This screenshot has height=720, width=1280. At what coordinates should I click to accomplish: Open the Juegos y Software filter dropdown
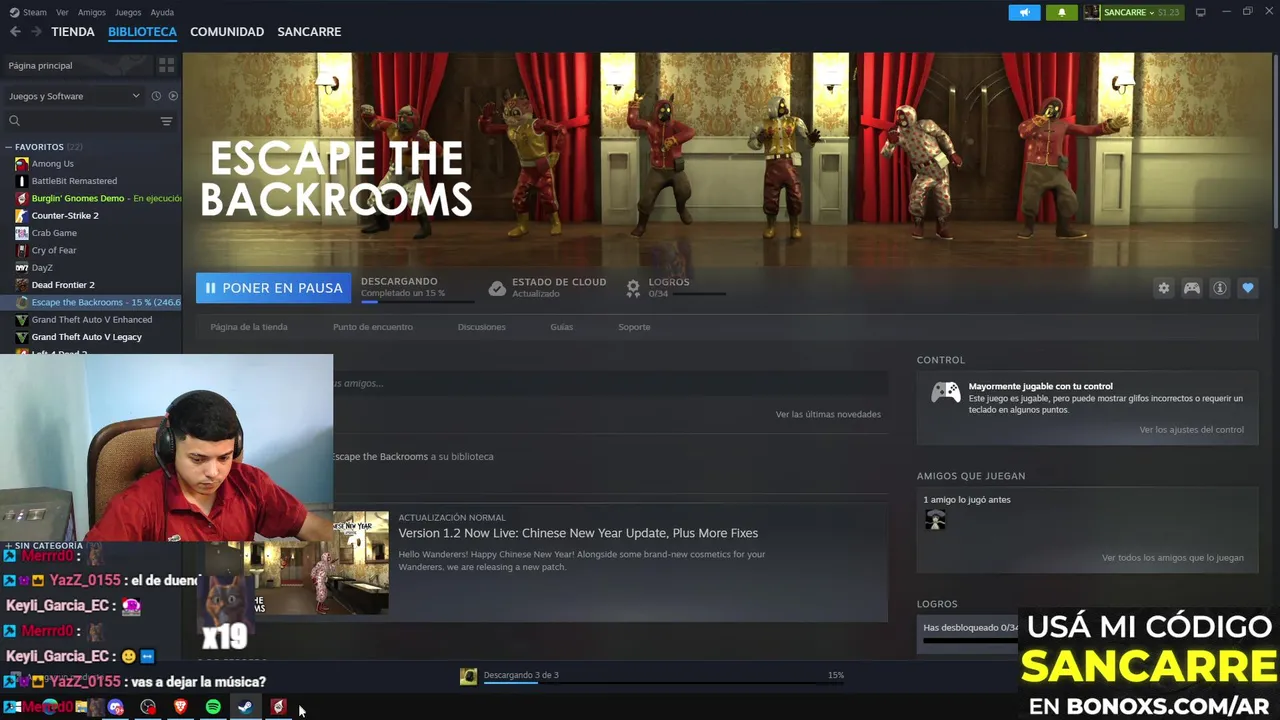[x=74, y=96]
